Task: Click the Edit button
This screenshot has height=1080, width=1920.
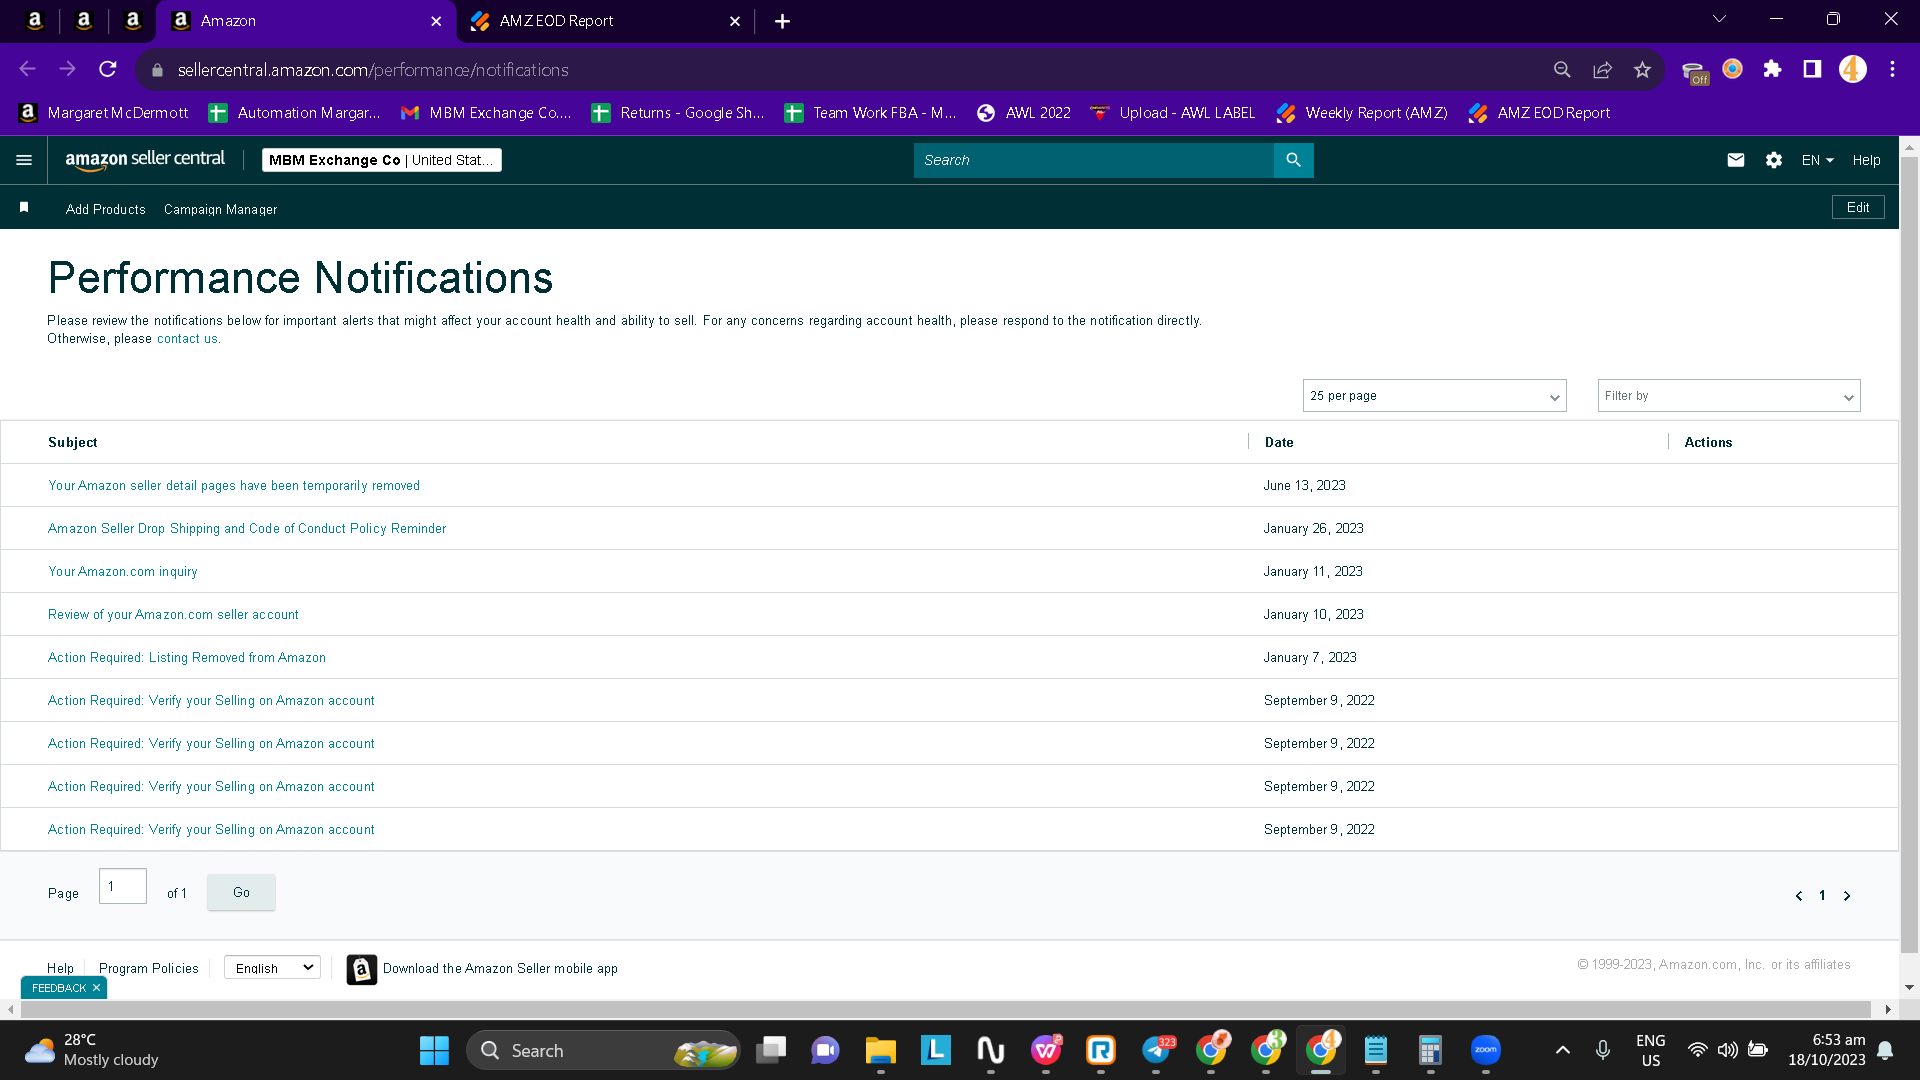Action: pyautogui.click(x=1858, y=207)
